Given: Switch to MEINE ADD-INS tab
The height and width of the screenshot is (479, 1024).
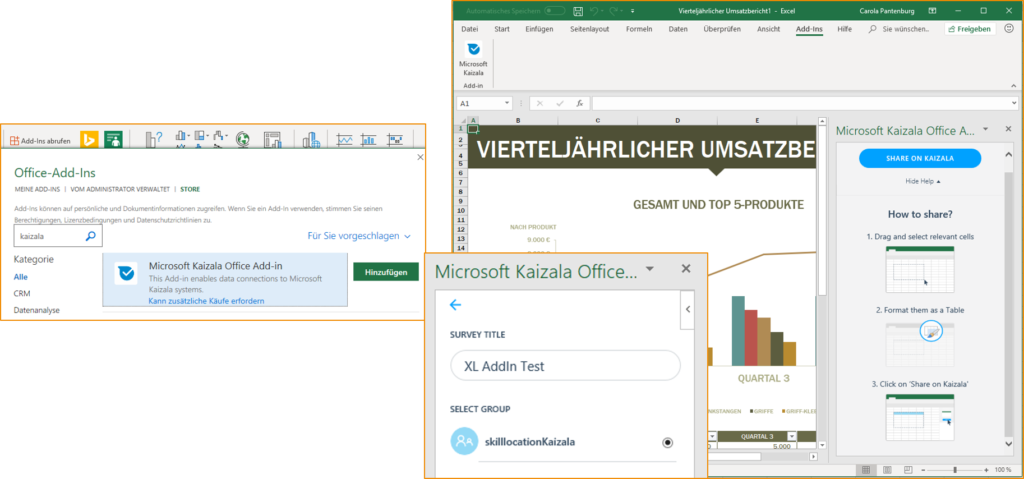Looking at the screenshot, I should tap(37, 189).
